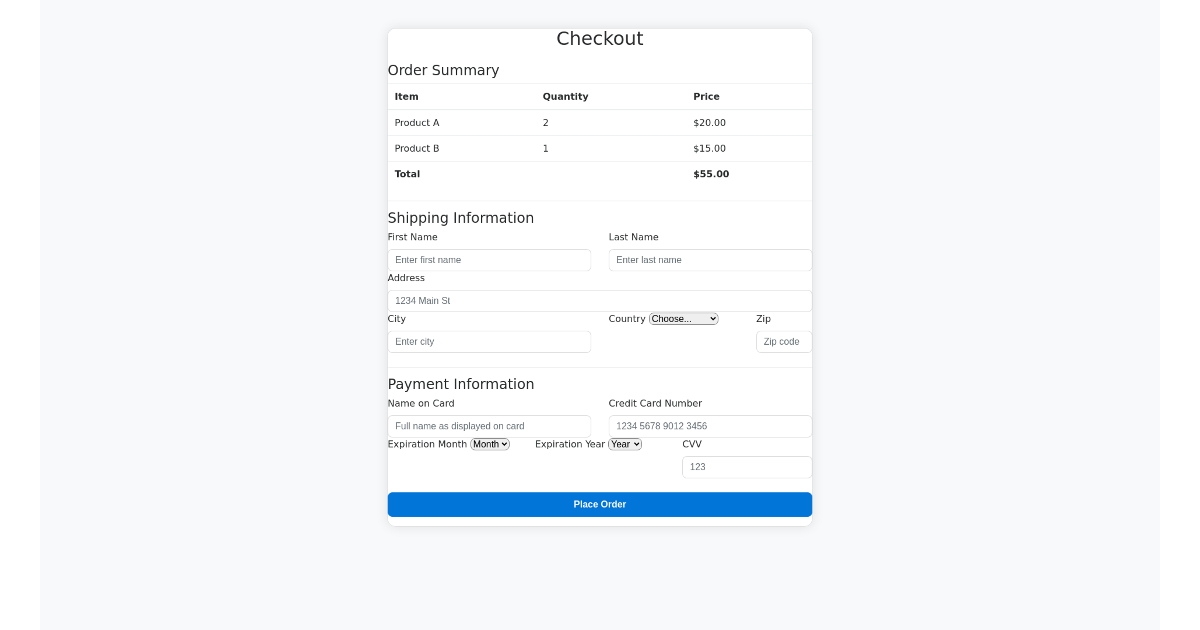Open the Expiration Year dropdown

624,444
